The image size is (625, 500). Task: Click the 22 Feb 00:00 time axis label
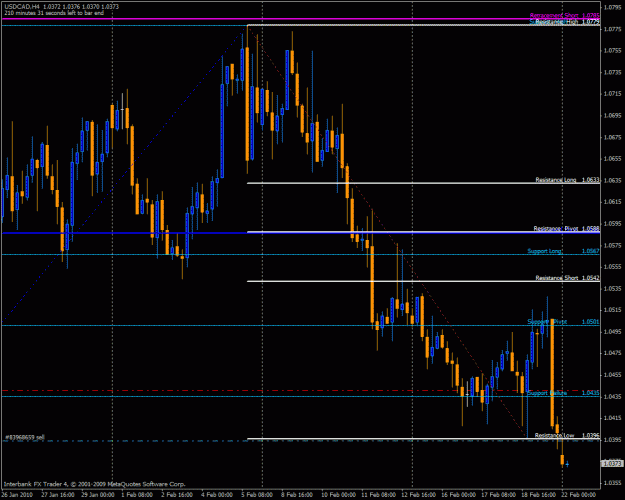[x=579, y=494]
